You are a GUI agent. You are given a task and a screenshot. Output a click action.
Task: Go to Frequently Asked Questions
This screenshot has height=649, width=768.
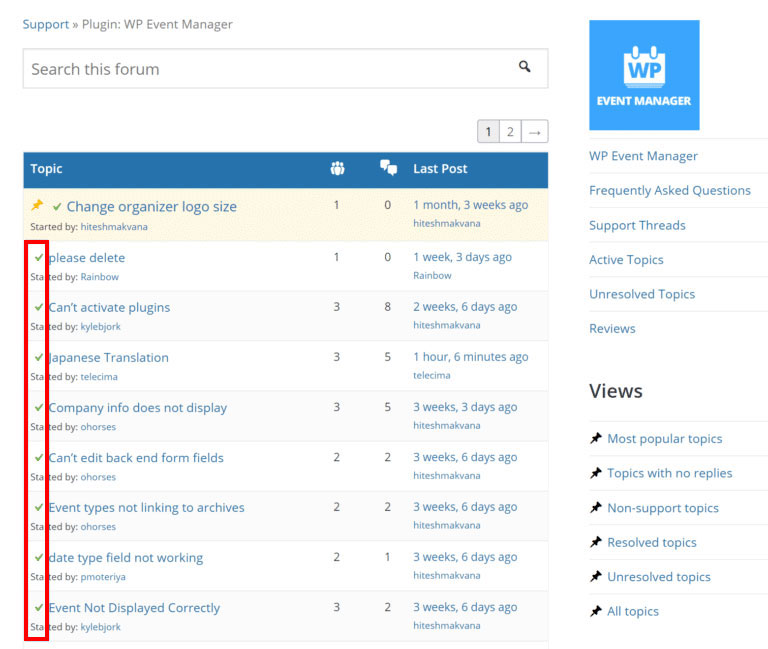coord(669,190)
